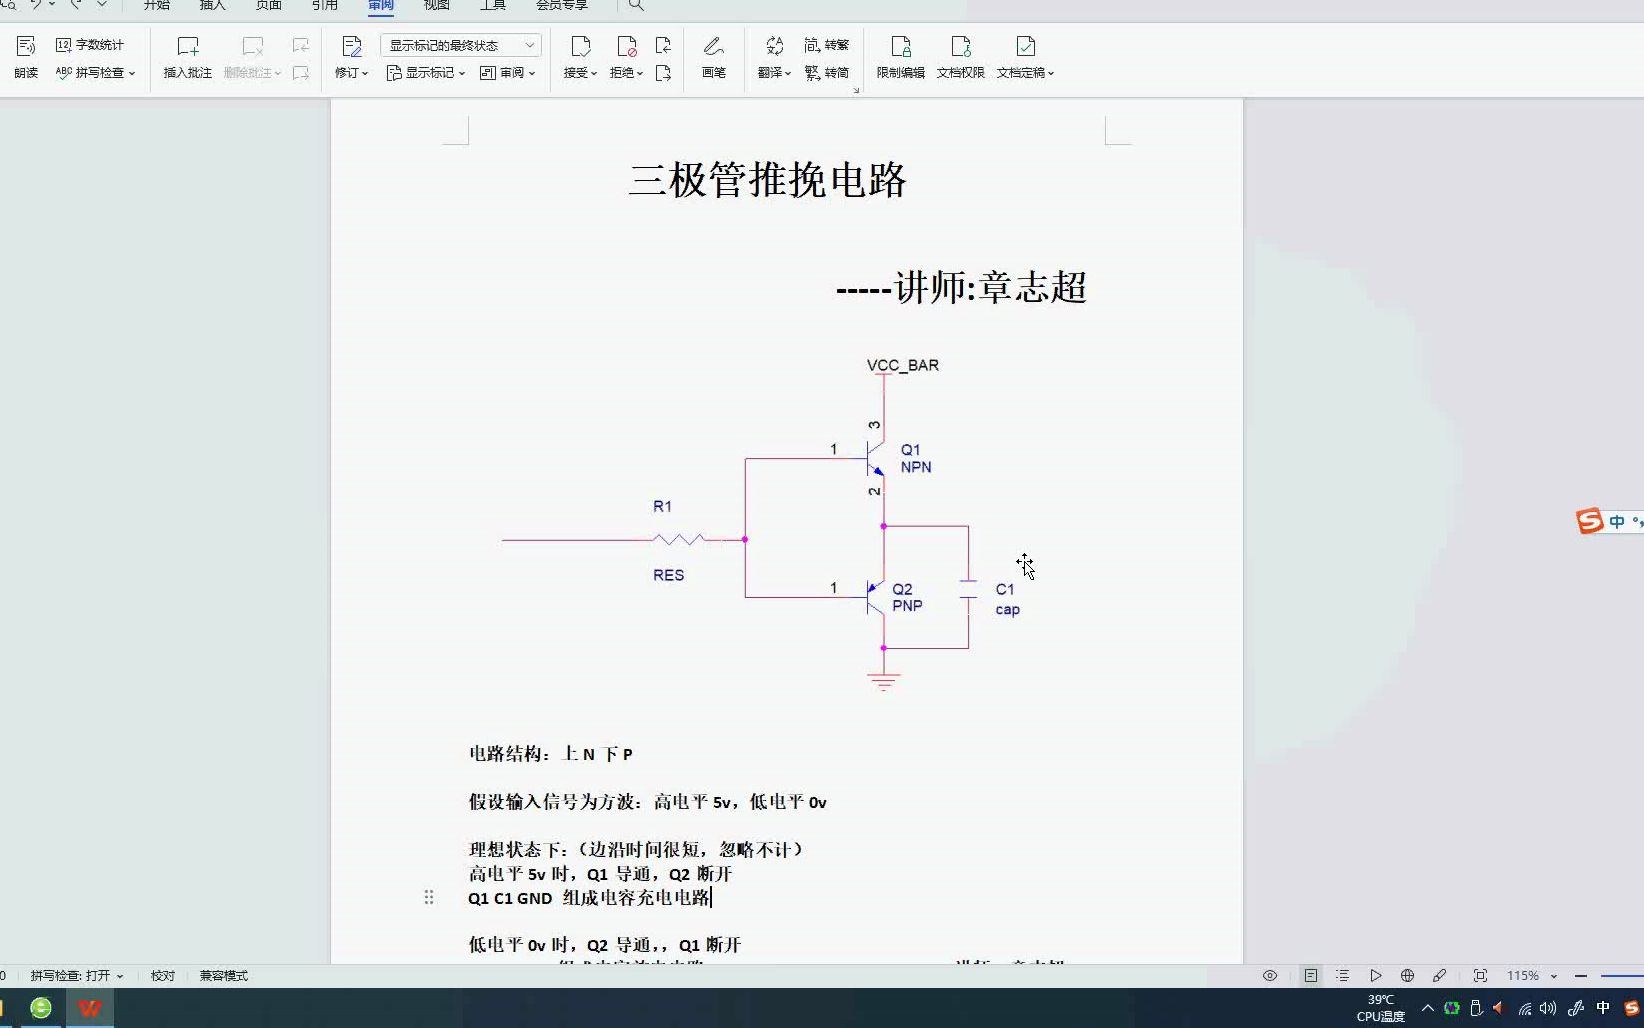Image resolution: width=1644 pixels, height=1028 pixels.
Task: Click the pen writing mode icon in status bar
Action: click(x=1439, y=976)
